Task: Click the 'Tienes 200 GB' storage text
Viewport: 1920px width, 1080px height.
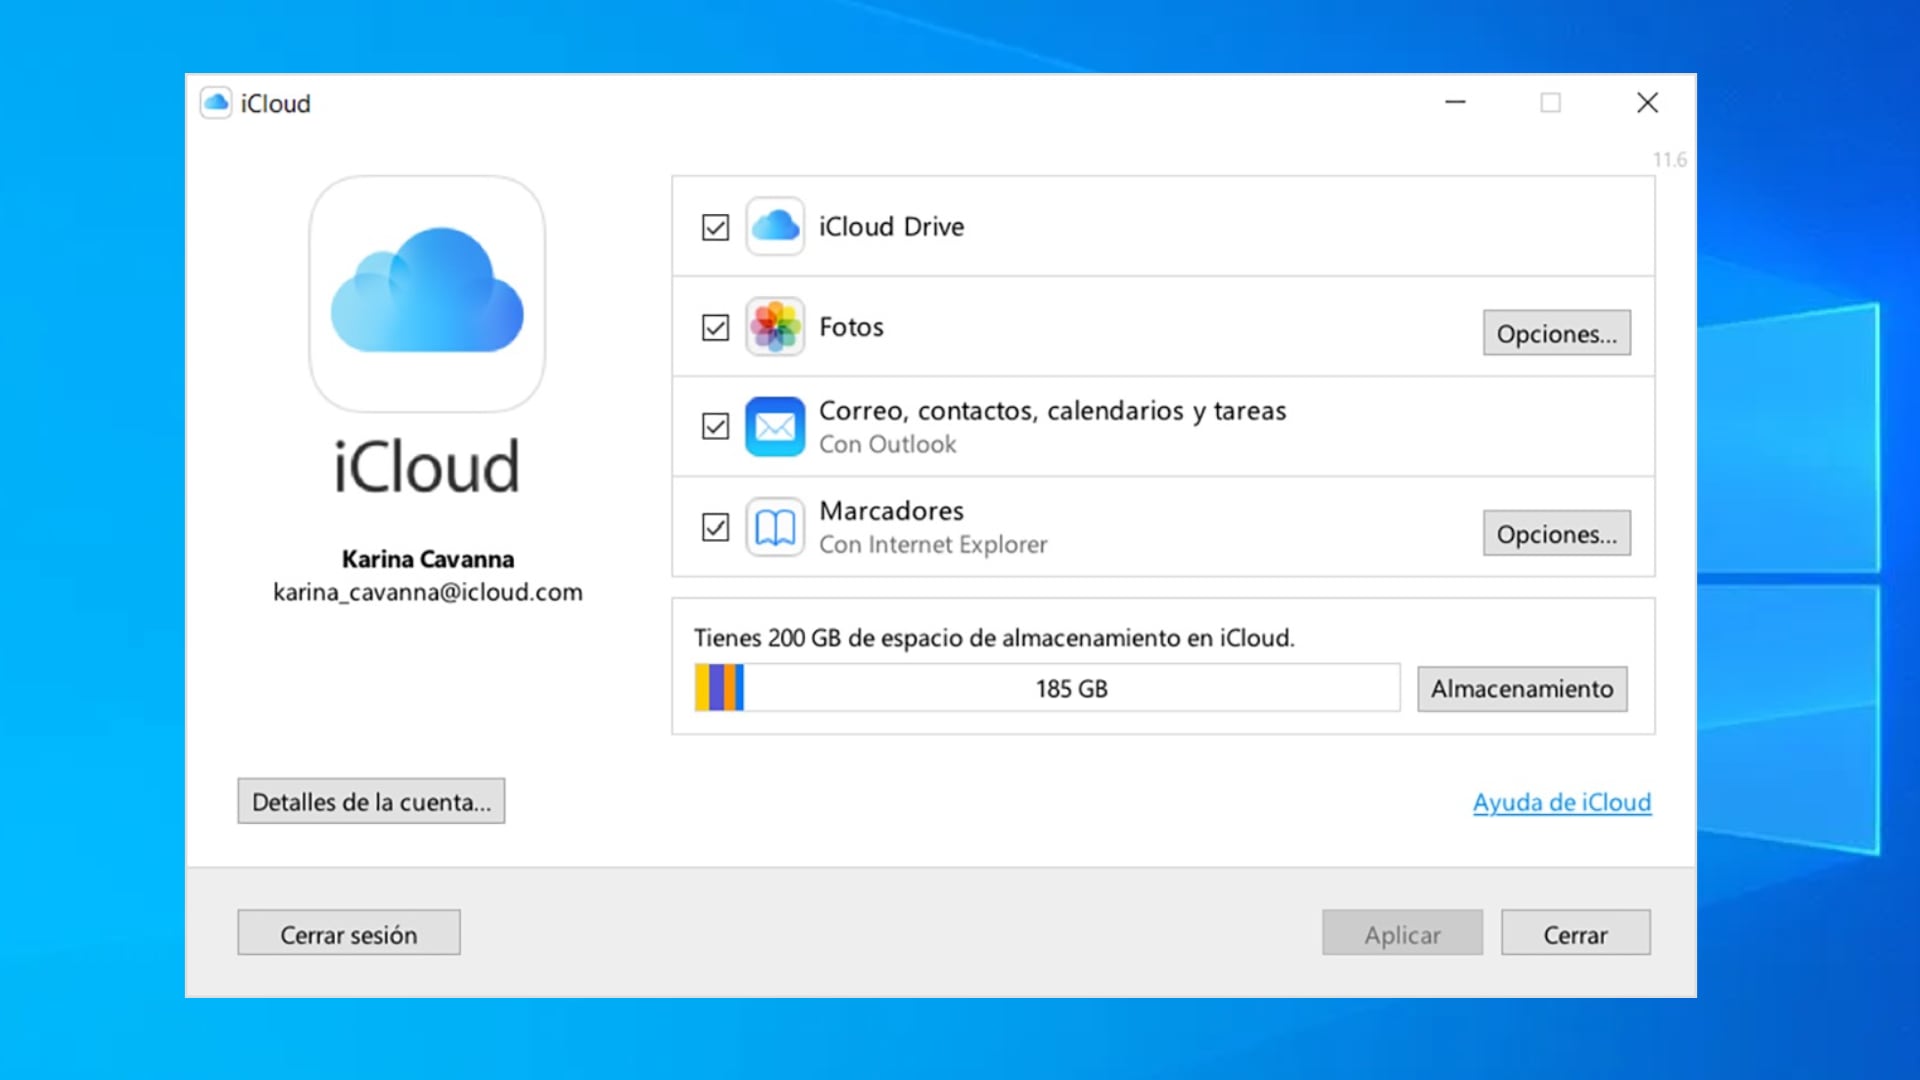Action: 994,638
